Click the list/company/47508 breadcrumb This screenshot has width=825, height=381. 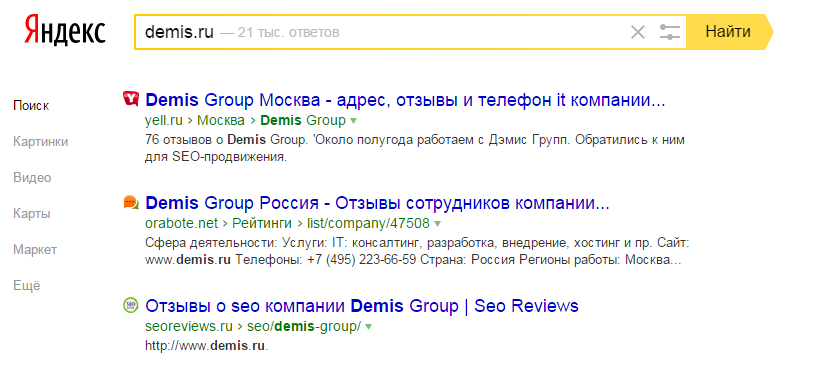coord(368,224)
